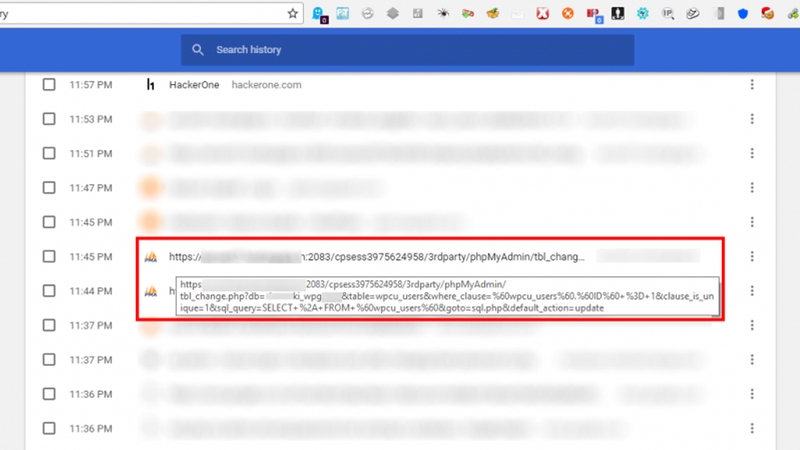Click the red and green tag extension icon
Viewport: 800px width, 450px height.
pyautogui.click(x=467, y=14)
